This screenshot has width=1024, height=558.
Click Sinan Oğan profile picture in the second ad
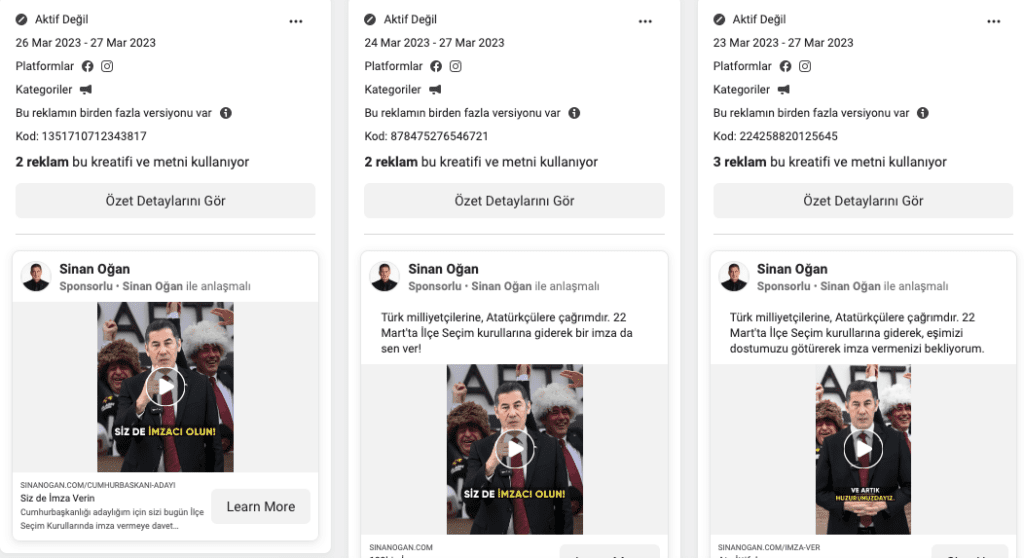coord(385,276)
